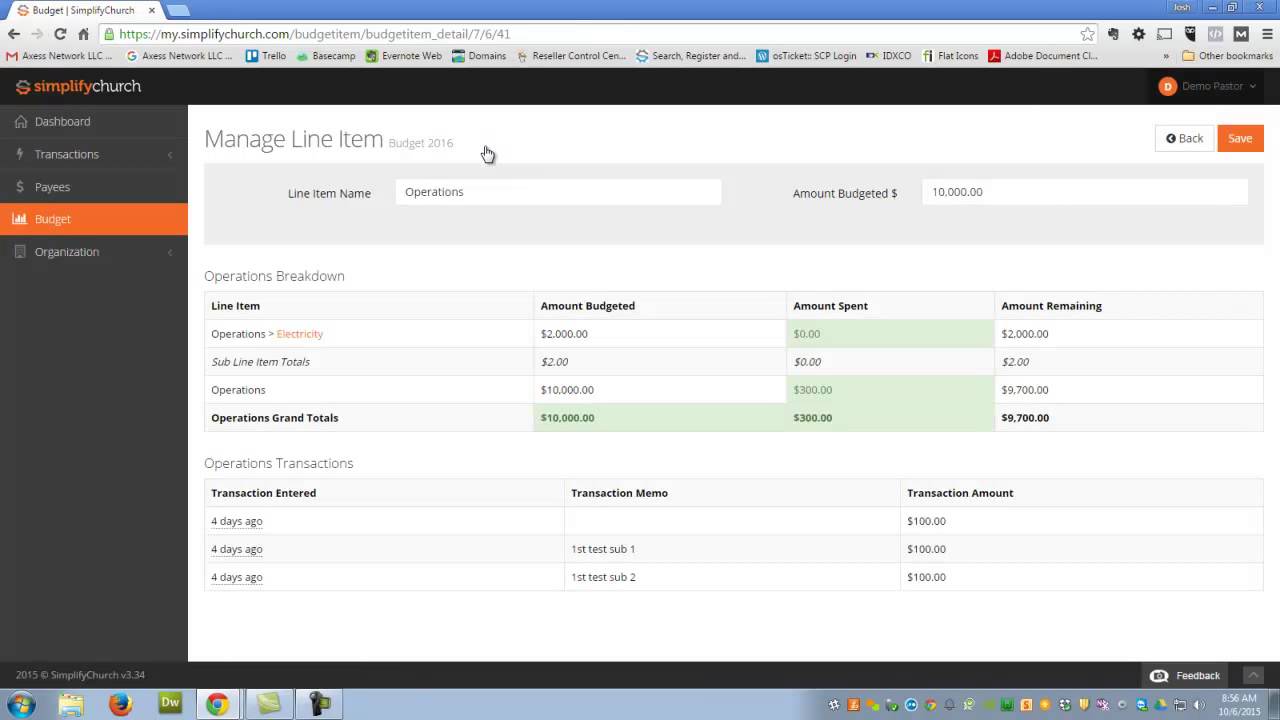Viewport: 1280px width, 720px height.
Task: Open the Adobe Document Cl... bookmark
Action: pos(1043,56)
